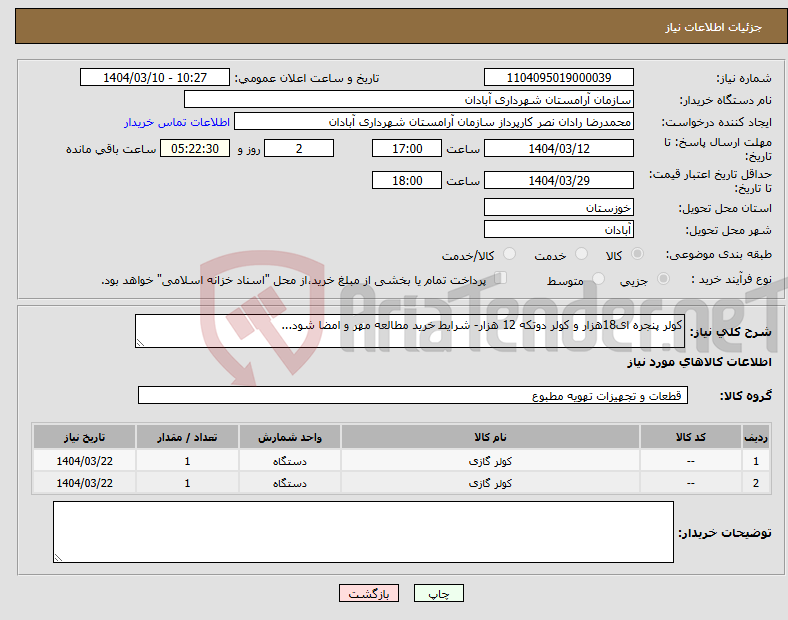Click date 1404/03/22 in row 1
This screenshot has height=620, width=788.
(x=84, y=461)
